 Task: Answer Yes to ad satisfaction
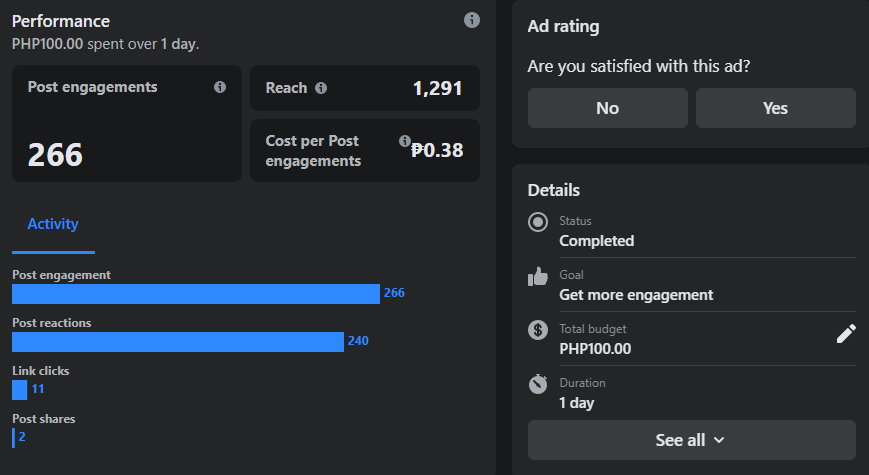[775, 108]
